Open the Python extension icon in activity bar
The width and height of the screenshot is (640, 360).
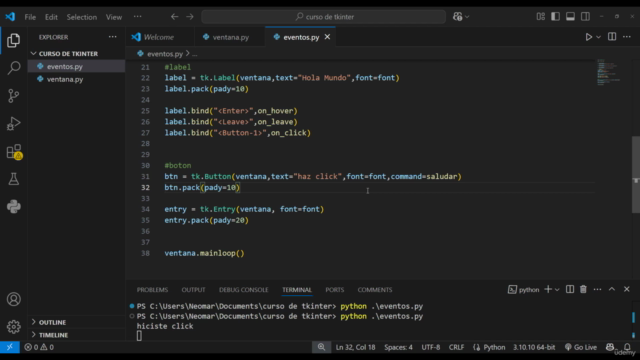coord(13,207)
